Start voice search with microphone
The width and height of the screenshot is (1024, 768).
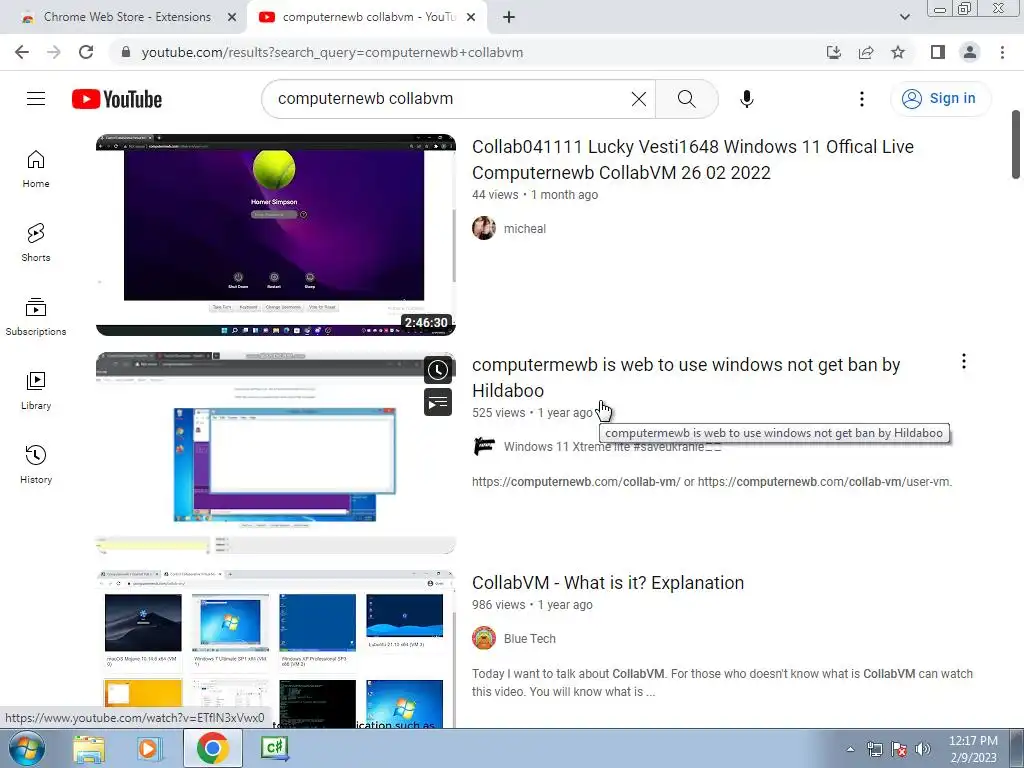point(746,99)
